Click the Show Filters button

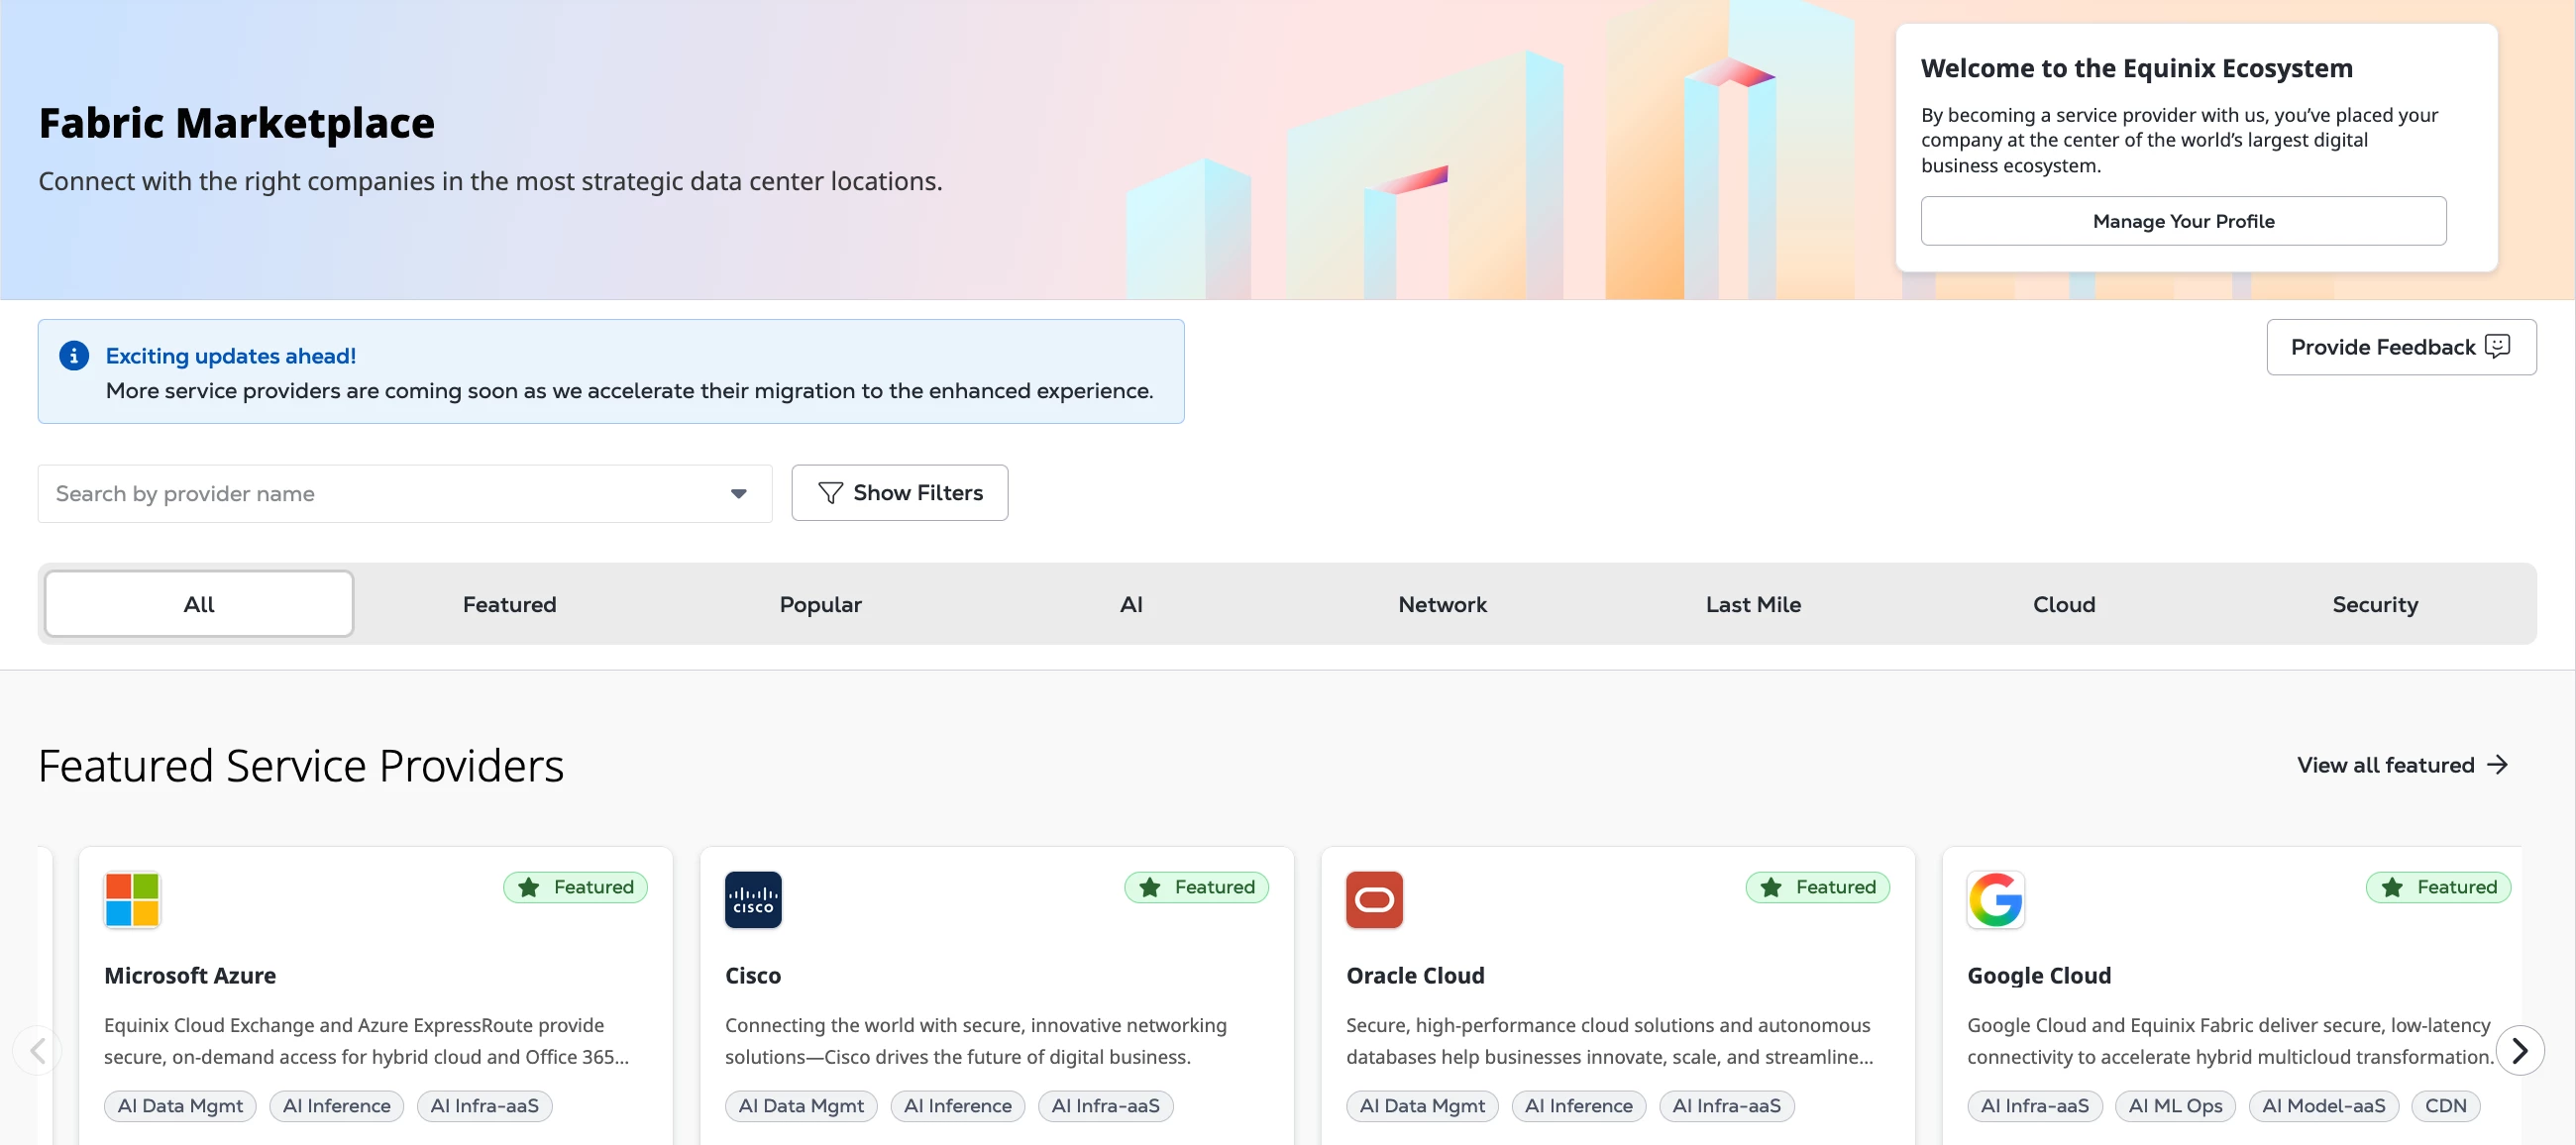(x=899, y=493)
